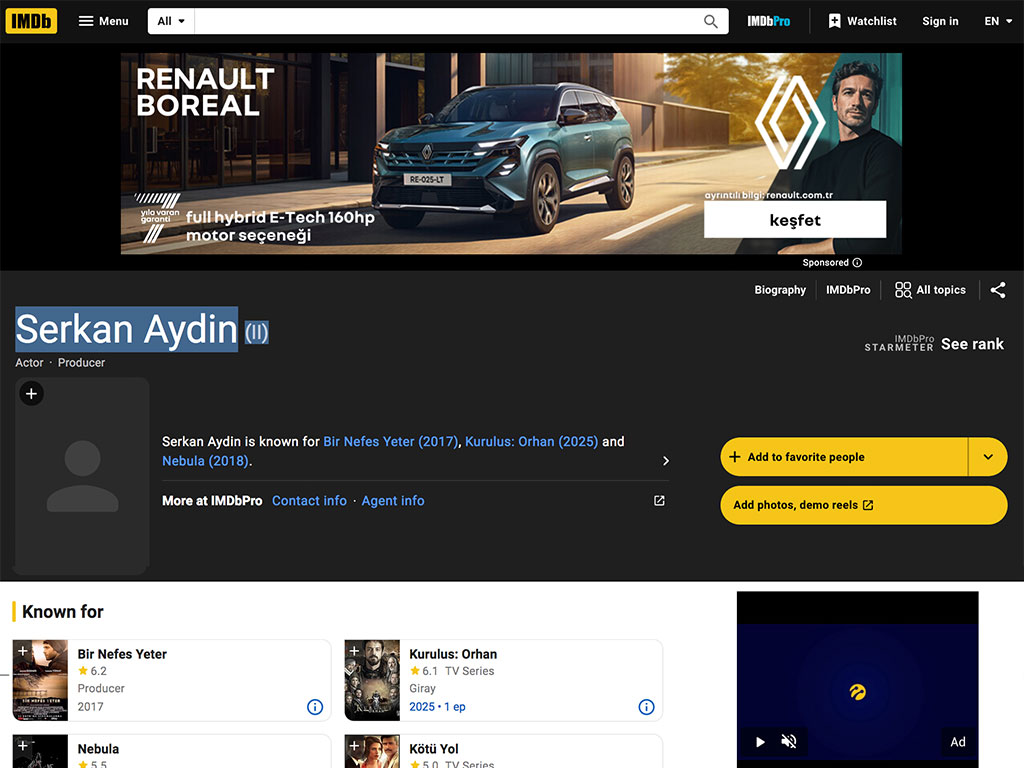The height and width of the screenshot is (768, 1024).
Task: Unmute the video ad sound
Action: pyautogui.click(x=789, y=741)
